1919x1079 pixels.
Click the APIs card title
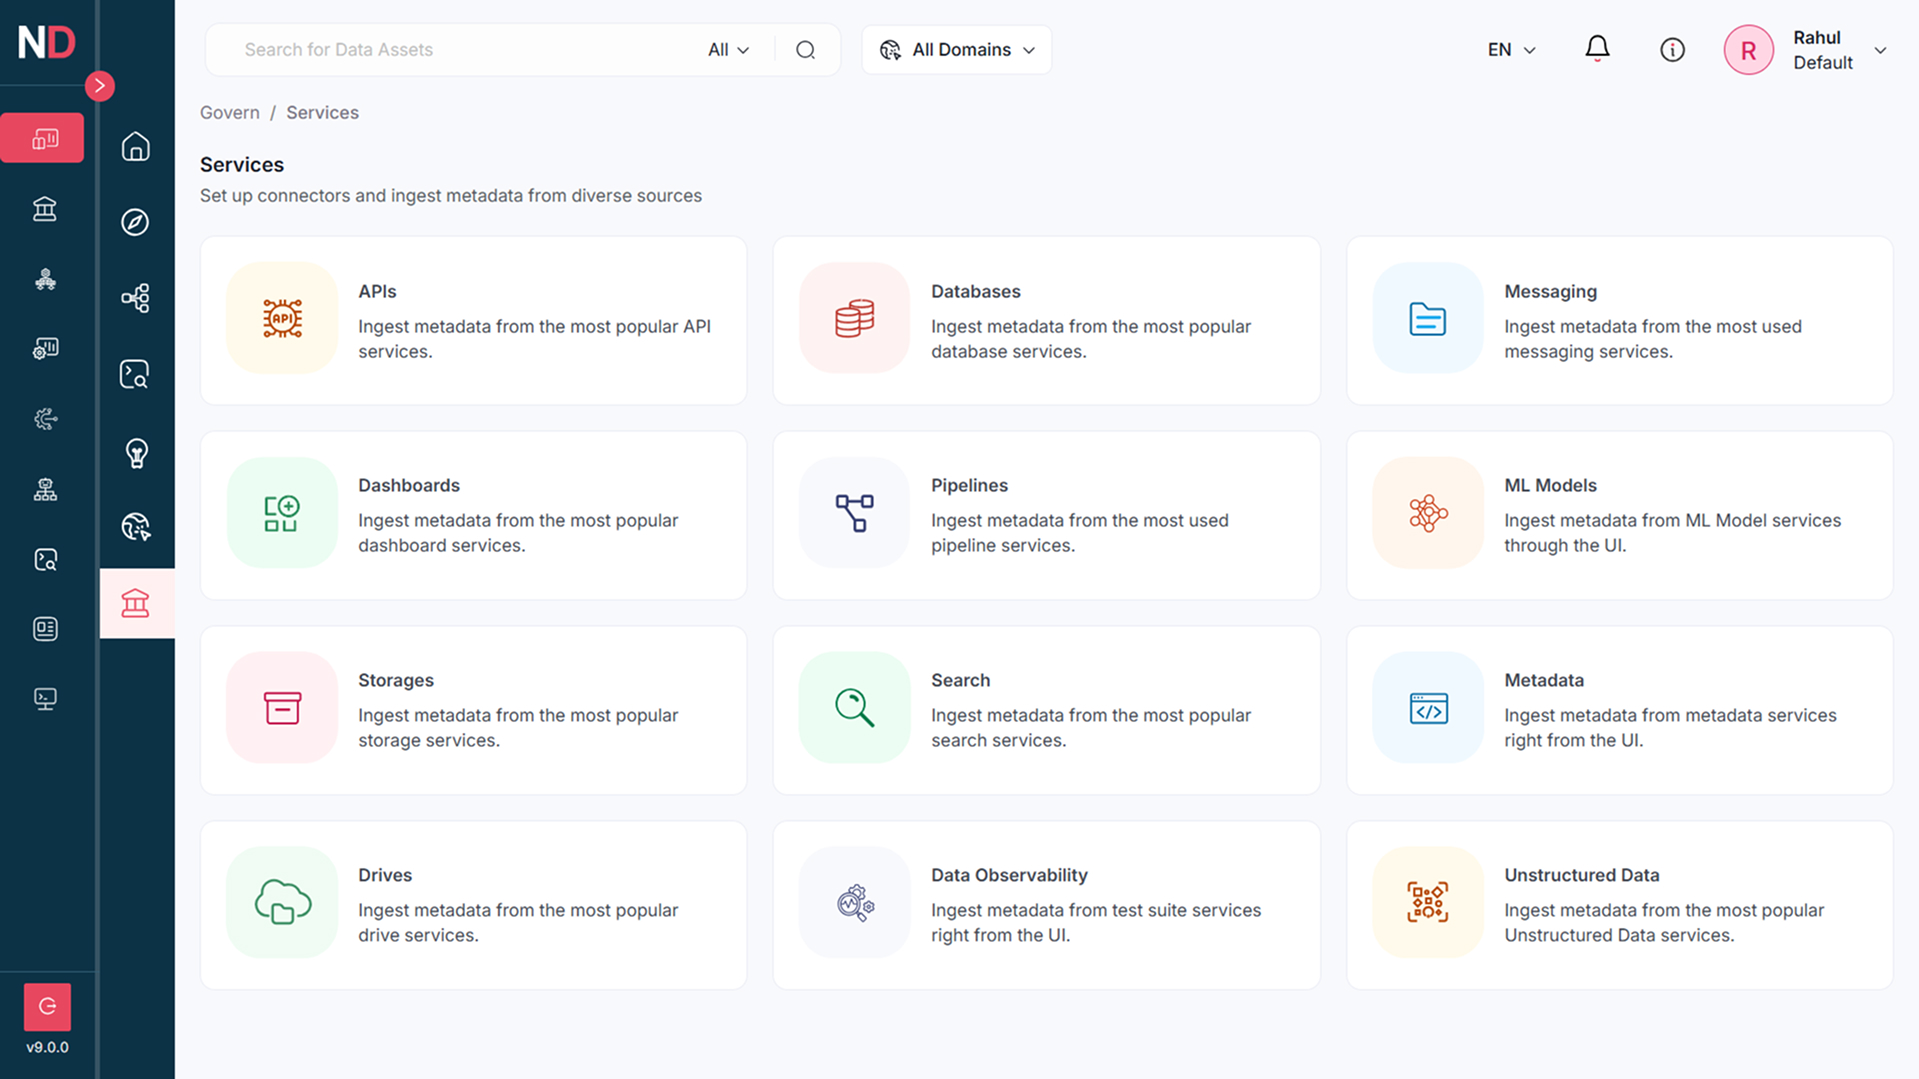377,291
